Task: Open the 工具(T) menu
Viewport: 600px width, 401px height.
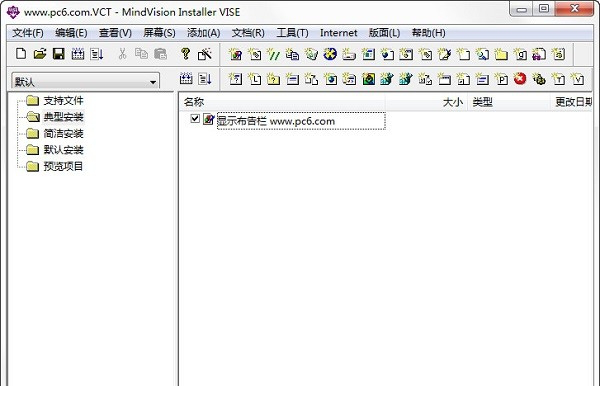Action: [292, 33]
